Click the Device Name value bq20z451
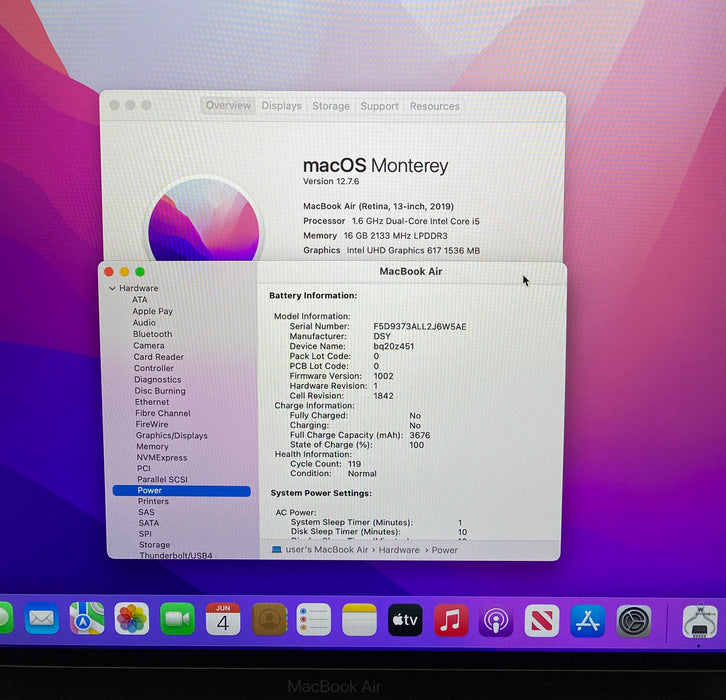The height and width of the screenshot is (700, 726). click(394, 346)
